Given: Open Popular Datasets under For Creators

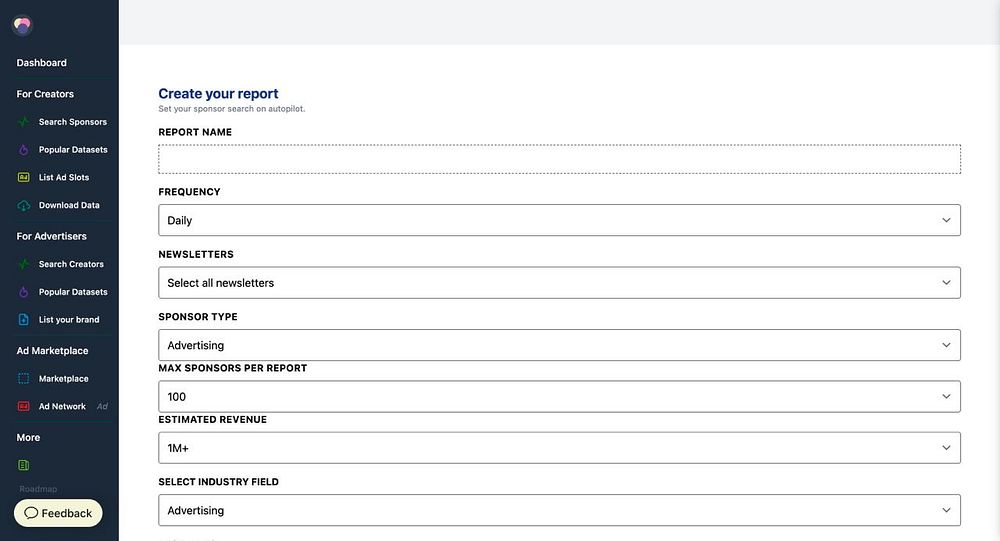Looking at the screenshot, I should point(73,150).
